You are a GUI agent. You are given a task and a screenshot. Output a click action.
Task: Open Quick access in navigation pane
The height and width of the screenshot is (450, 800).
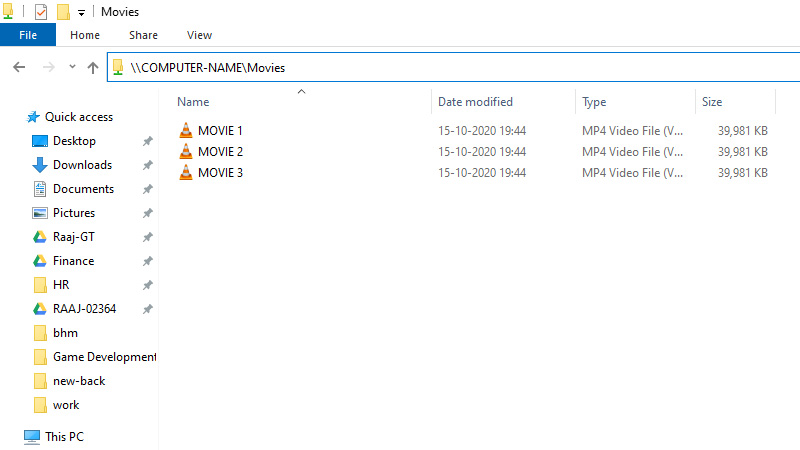click(x=79, y=117)
